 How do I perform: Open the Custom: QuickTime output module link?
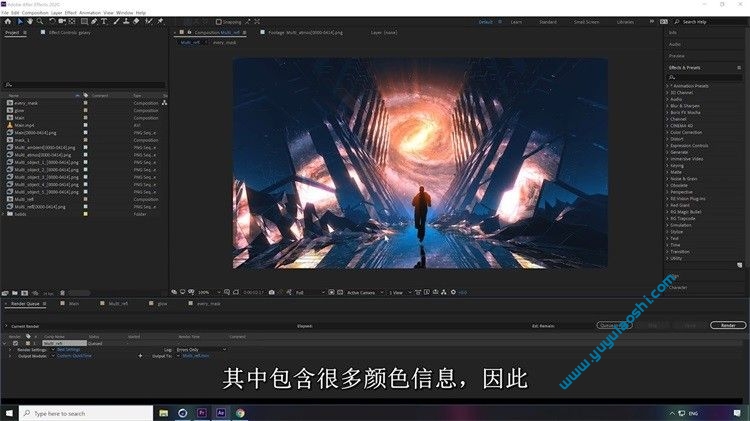click(x=74, y=356)
